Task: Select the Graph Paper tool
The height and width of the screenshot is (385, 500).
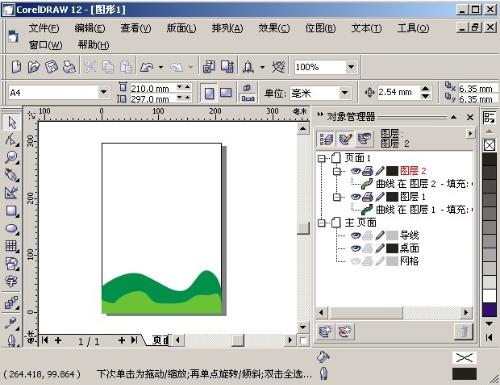Action: point(12,246)
